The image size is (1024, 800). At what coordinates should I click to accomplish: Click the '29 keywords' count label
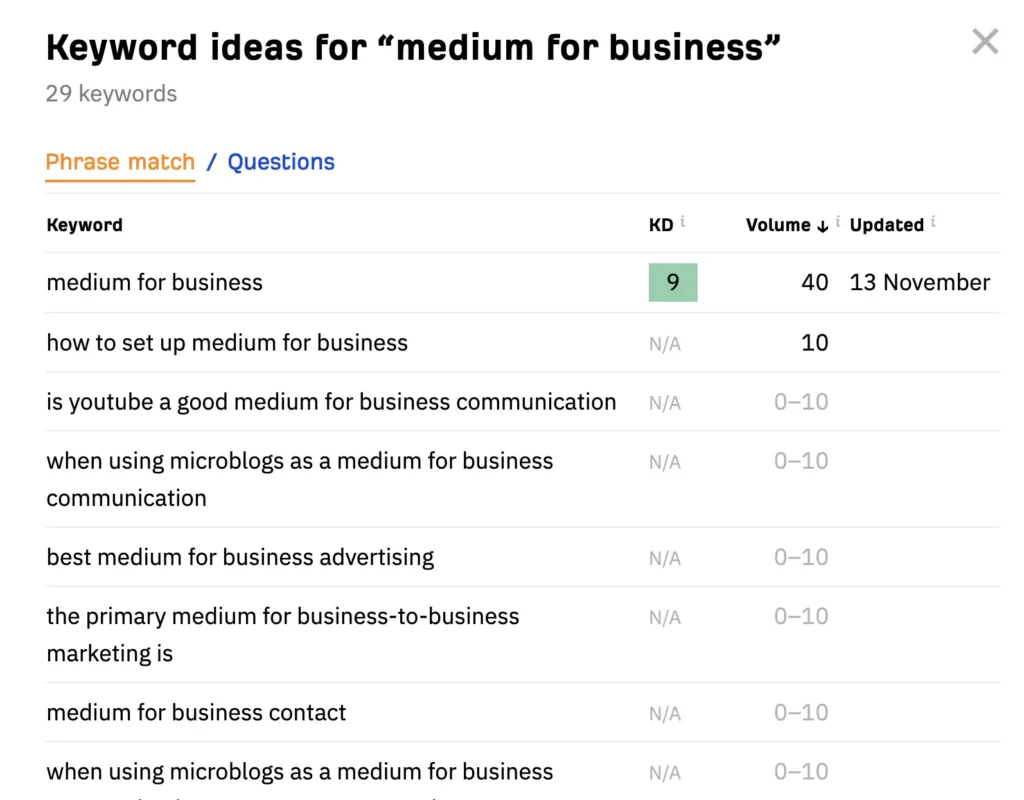tap(110, 93)
